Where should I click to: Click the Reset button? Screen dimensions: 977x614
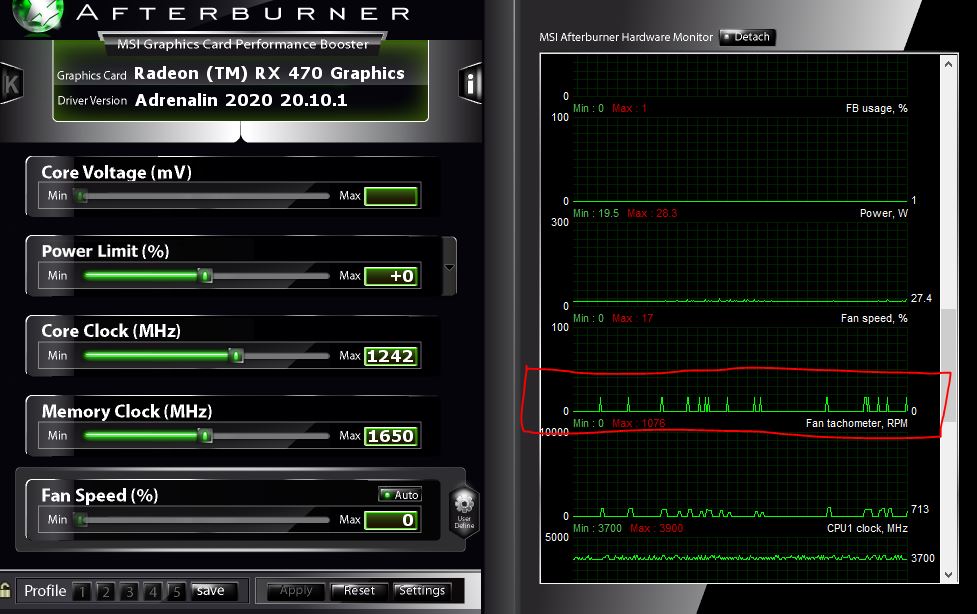[x=358, y=591]
